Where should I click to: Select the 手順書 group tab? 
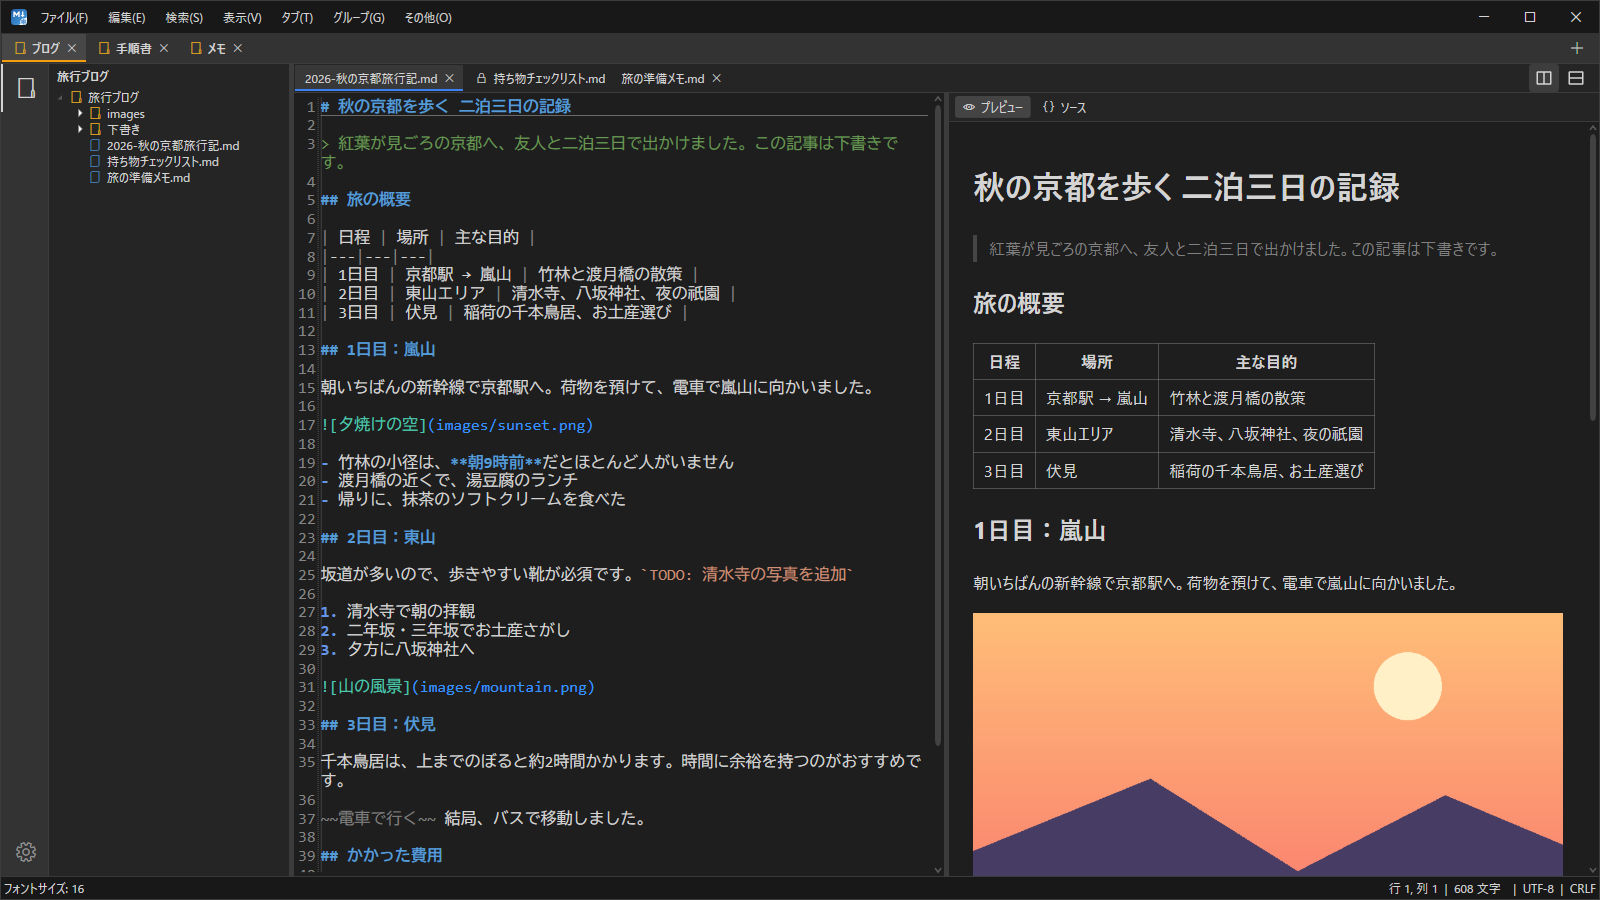(132, 48)
